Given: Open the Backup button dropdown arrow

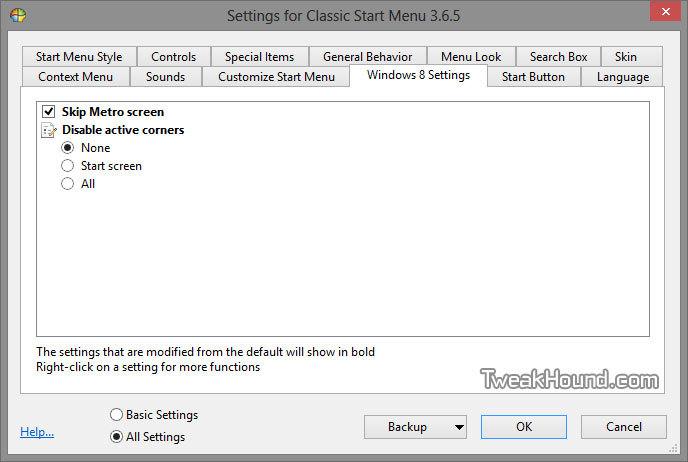Looking at the screenshot, I should [x=459, y=427].
